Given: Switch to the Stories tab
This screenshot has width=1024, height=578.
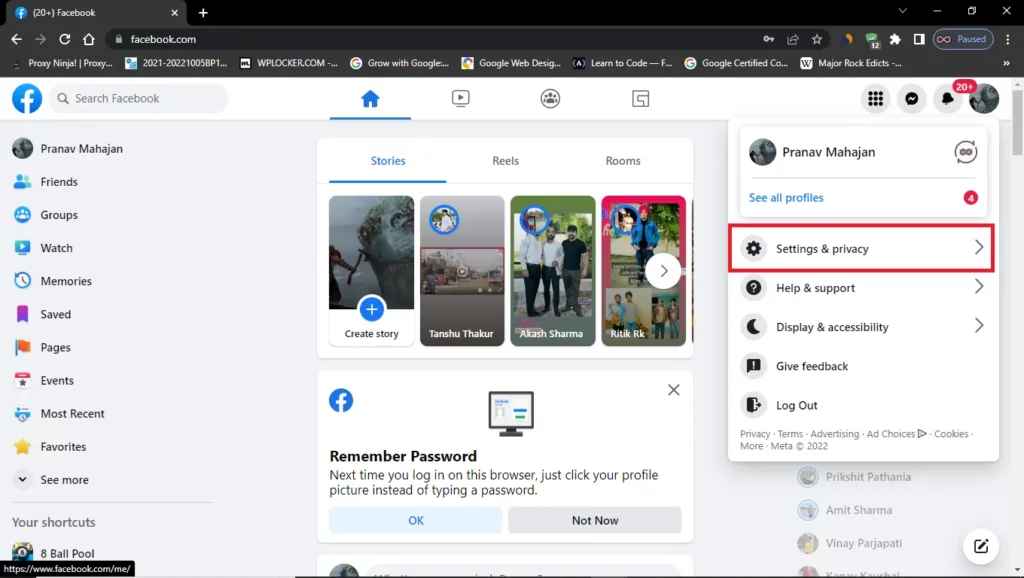Looking at the screenshot, I should tap(388, 161).
